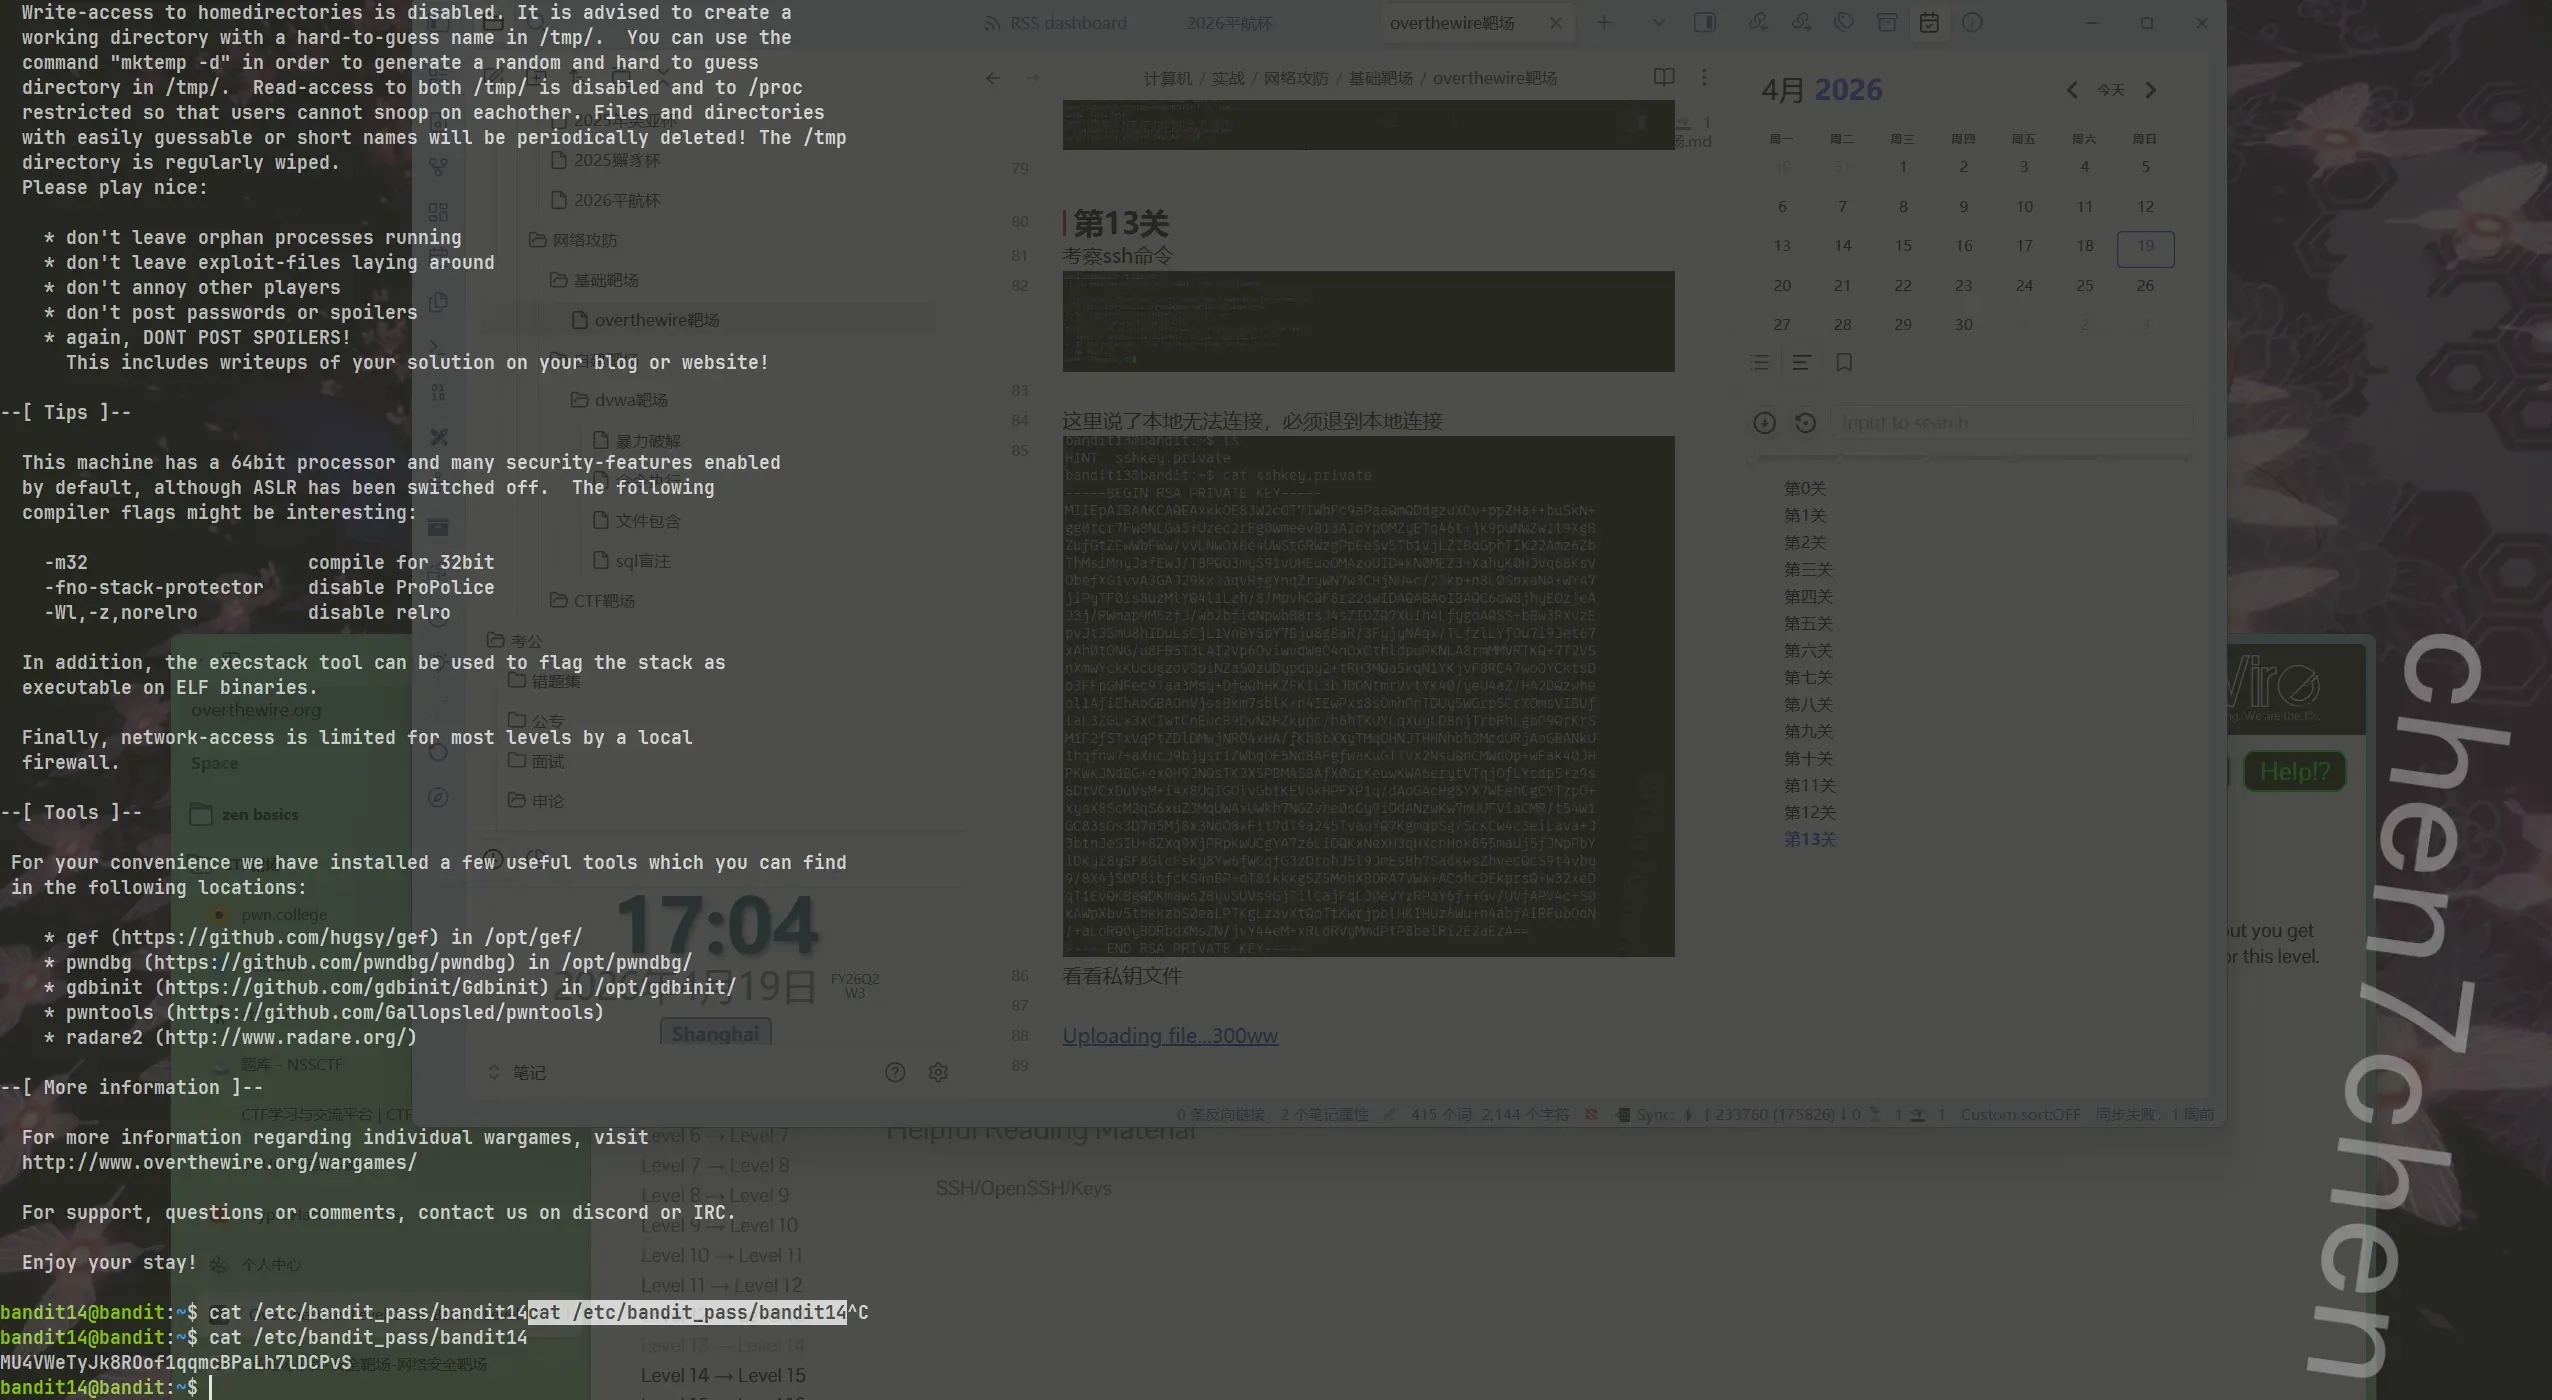
Task: Open Obsidian help question mark icon
Action: (895, 1073)
